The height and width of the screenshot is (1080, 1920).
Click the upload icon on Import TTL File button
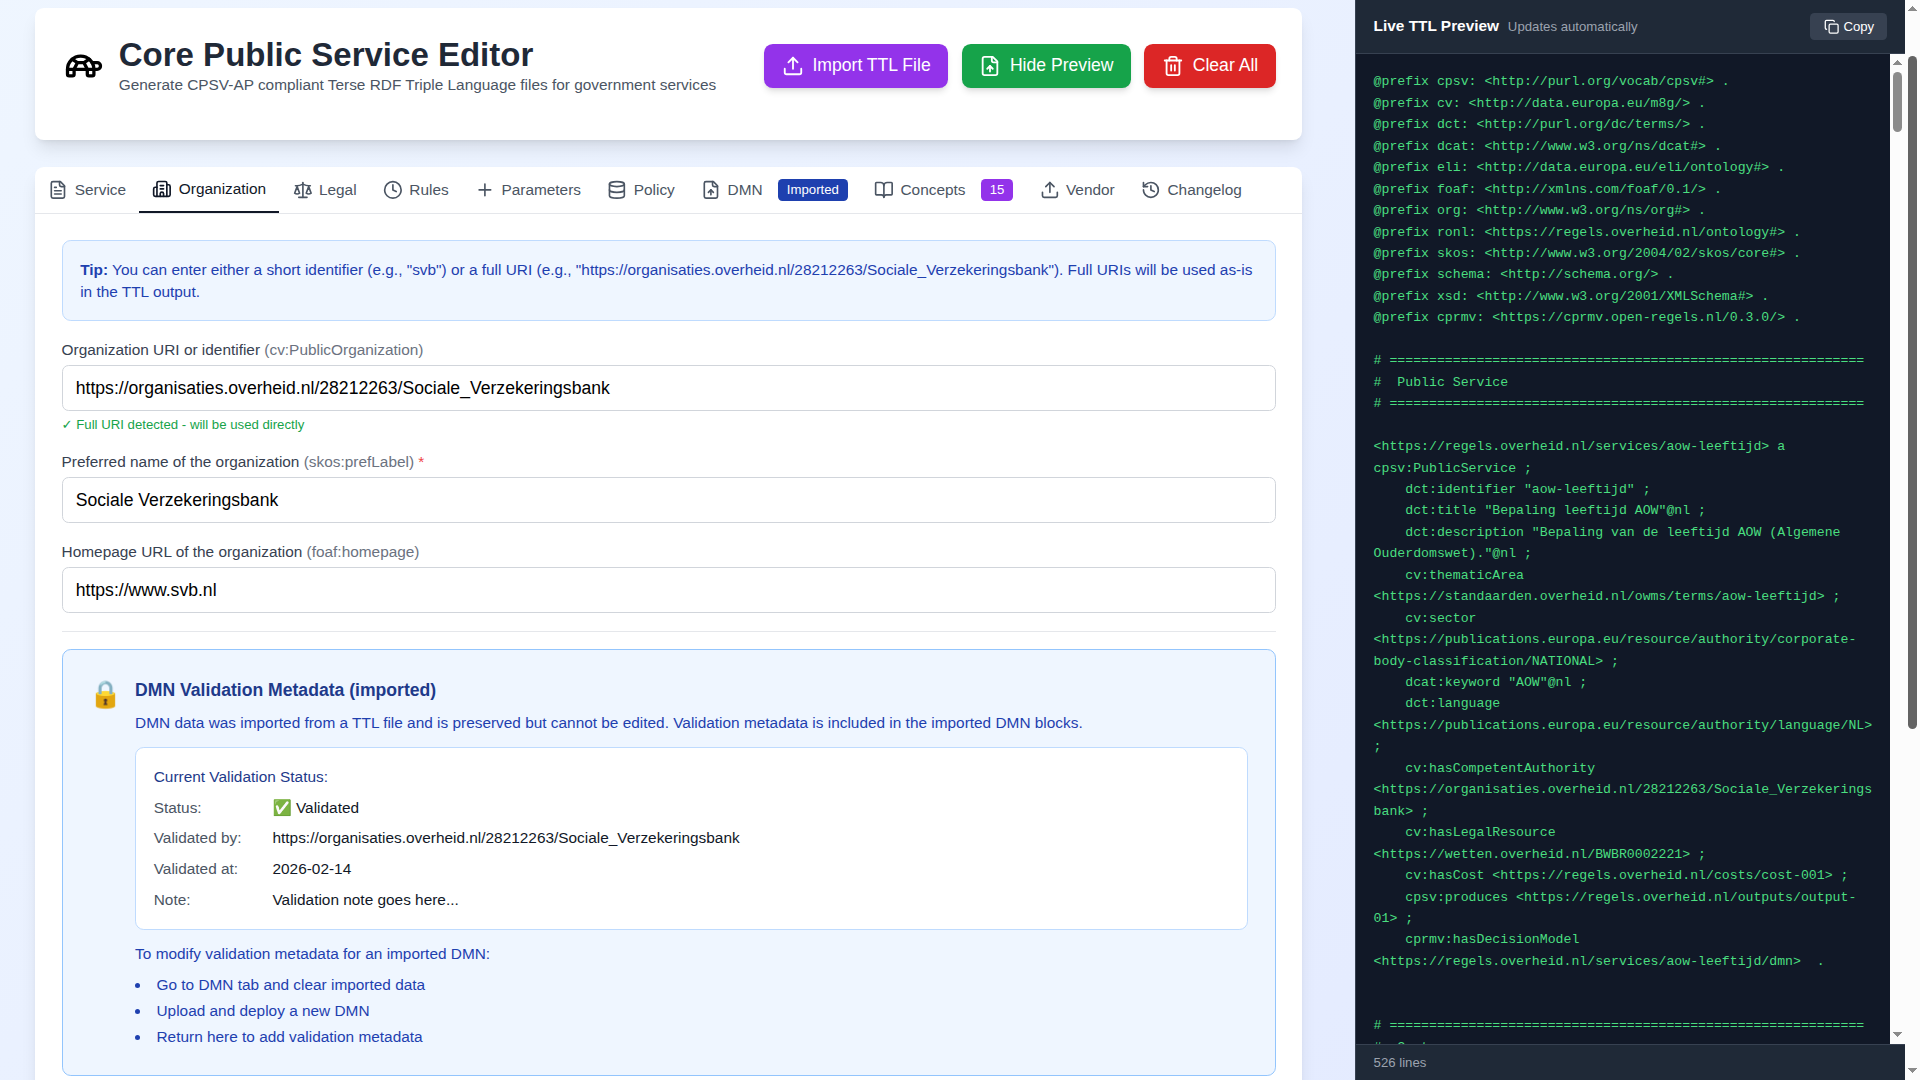tap(793, 66)
